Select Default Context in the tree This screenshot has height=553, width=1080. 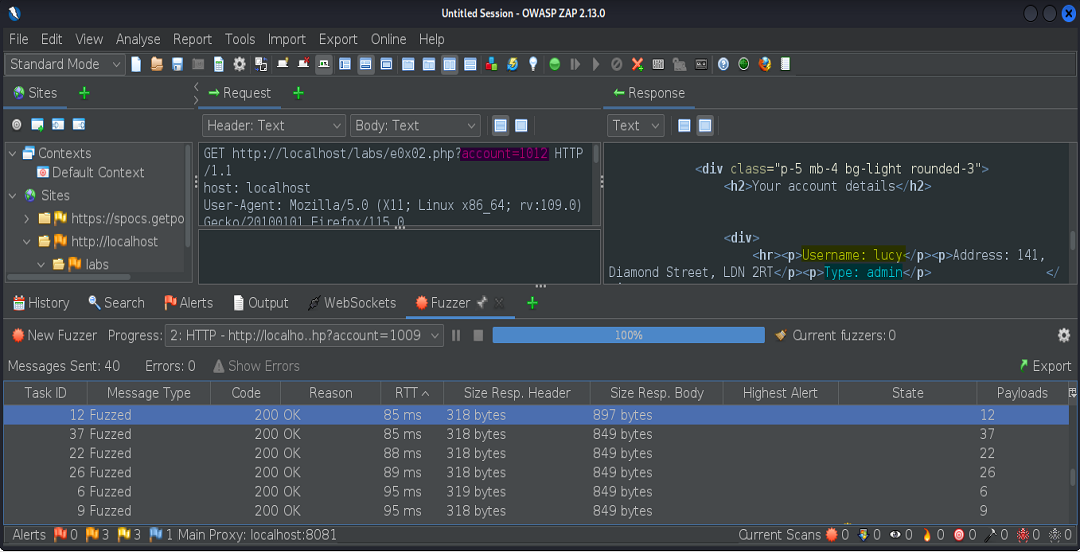click(x=90, y=173)
